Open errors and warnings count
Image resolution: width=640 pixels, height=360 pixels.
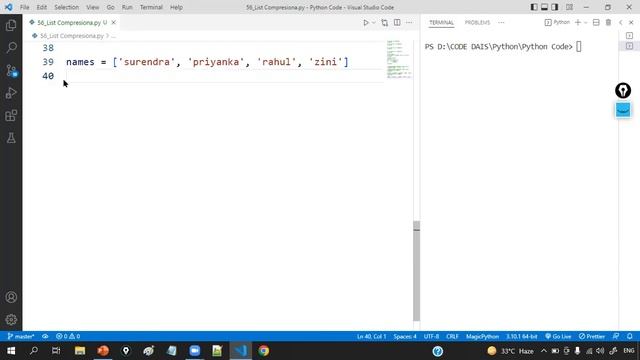coord(68,336)
